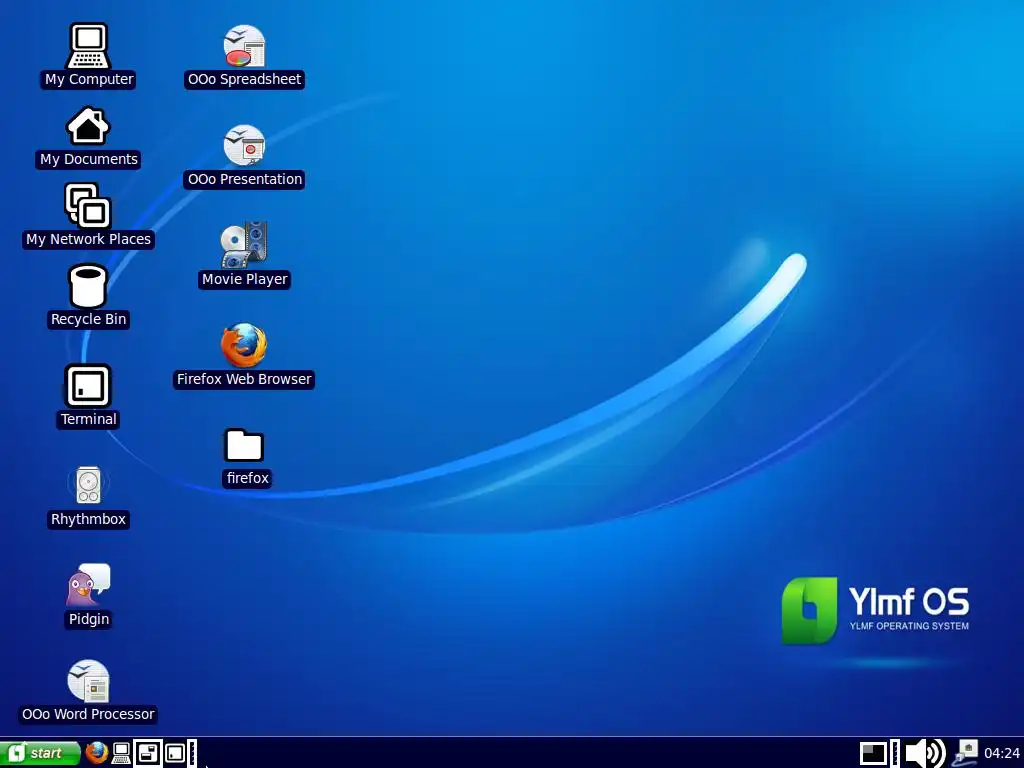Select the 'Recycle Bin' label text

point(89,319)
